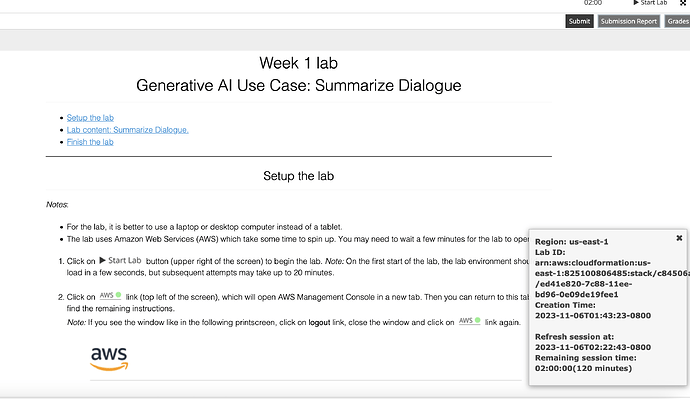The image size is (690, 399).
Task: Click the expand icon beside Start Lab
Action: tap(683, 3)
